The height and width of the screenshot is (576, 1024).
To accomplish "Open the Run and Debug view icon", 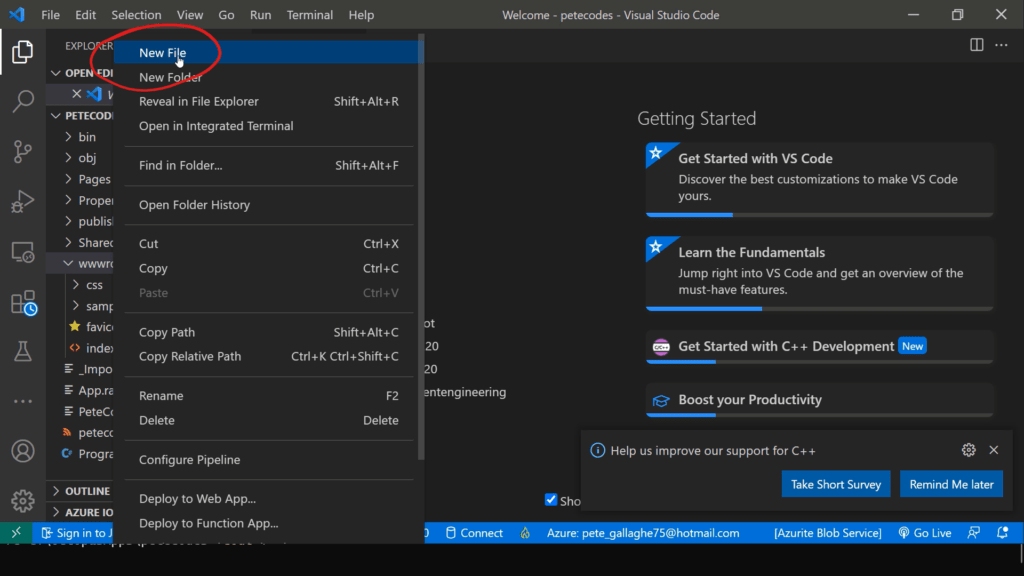I will pyautogui.click(x=22, y=201).
